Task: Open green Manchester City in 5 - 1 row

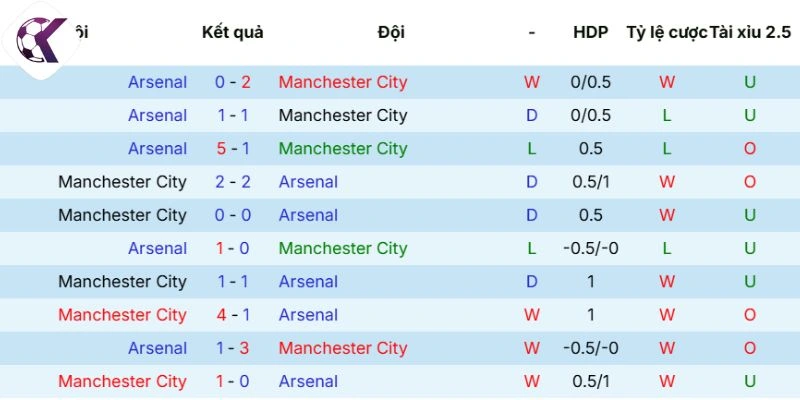Action: [343, 148]
